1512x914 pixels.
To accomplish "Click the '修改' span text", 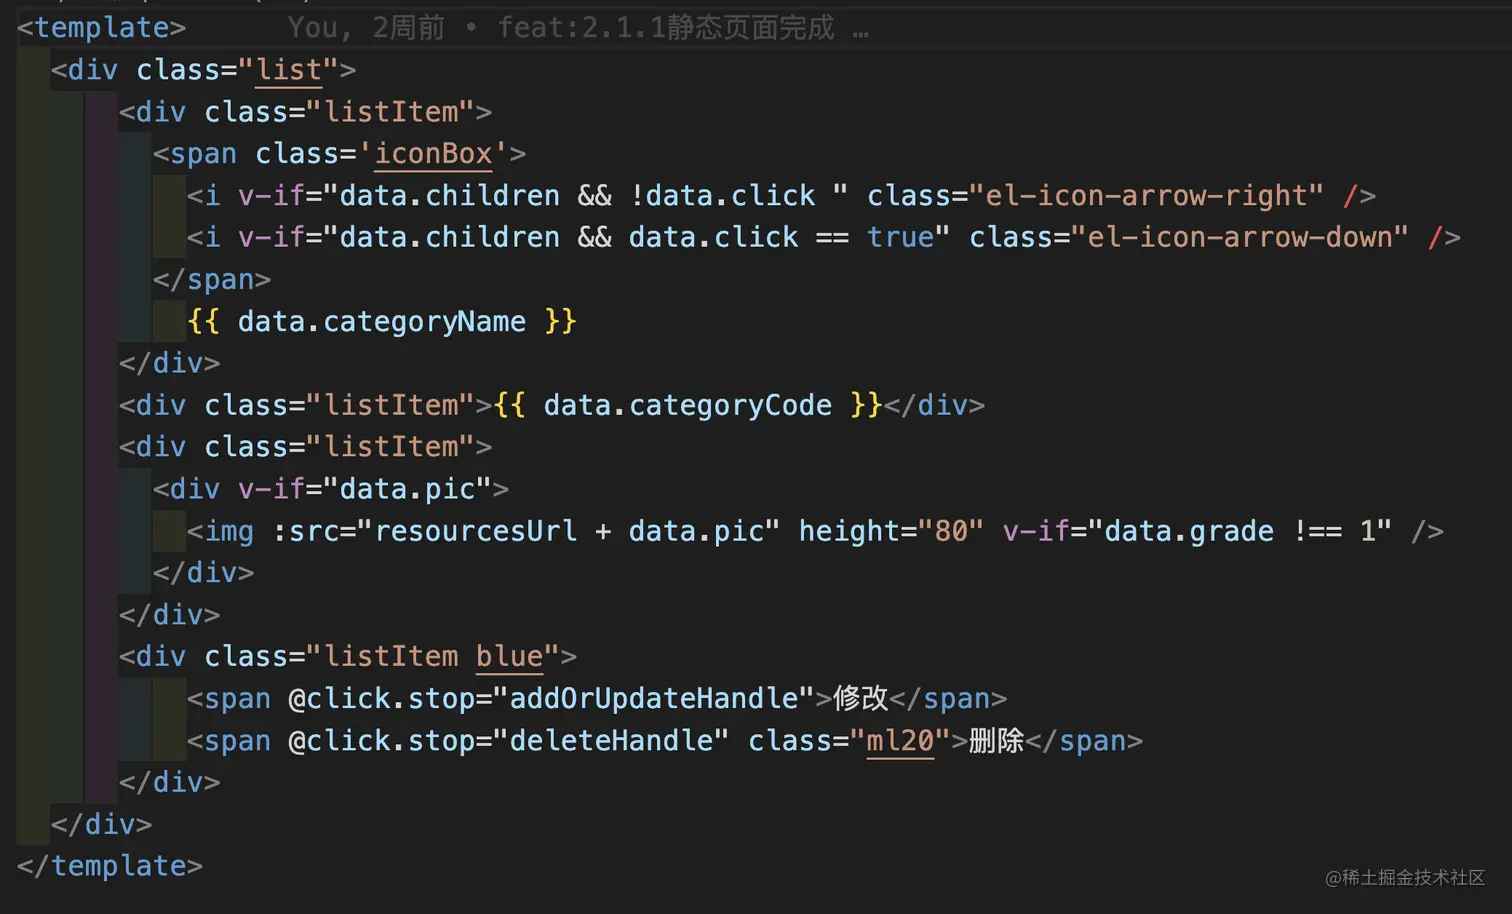I will pyautogui.click(x=861, y=698).
